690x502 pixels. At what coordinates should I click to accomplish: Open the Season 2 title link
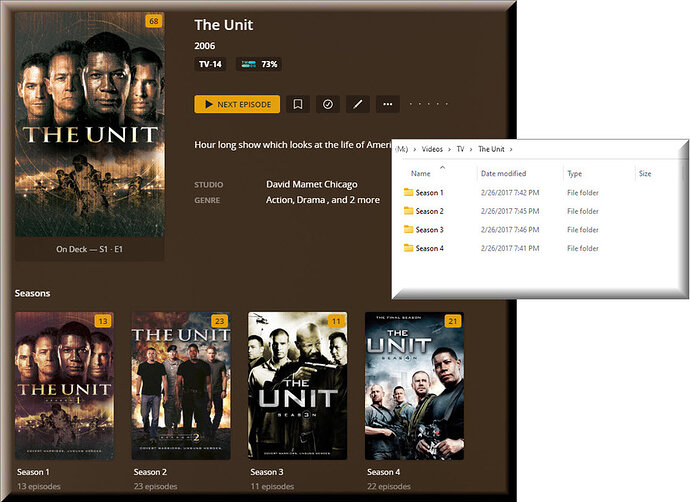click(150, 472)
